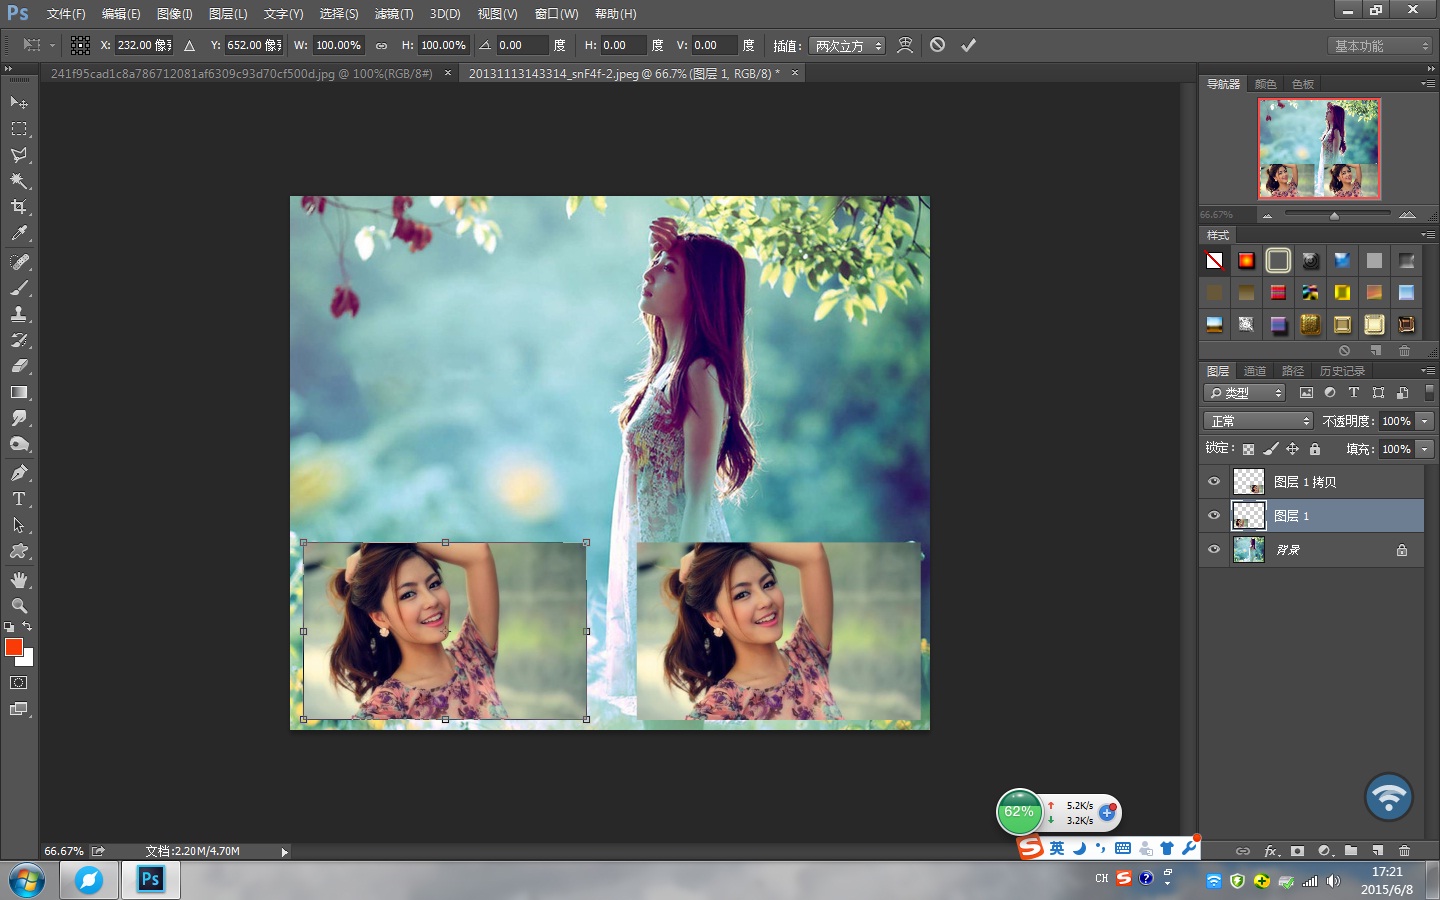The width and height of the screenshot is (1440, 900).
Task: Commit the transform with the checkmark
Action: click(968, 45)
